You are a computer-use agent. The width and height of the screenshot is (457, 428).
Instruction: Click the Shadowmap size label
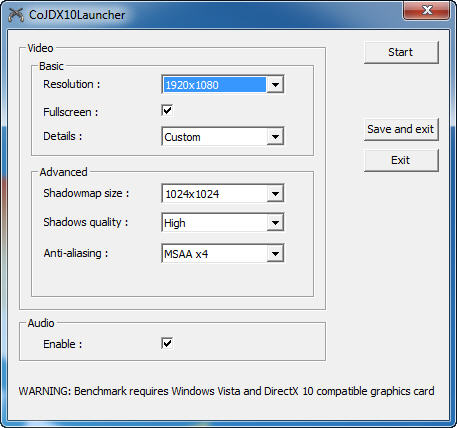click(86, 193)
